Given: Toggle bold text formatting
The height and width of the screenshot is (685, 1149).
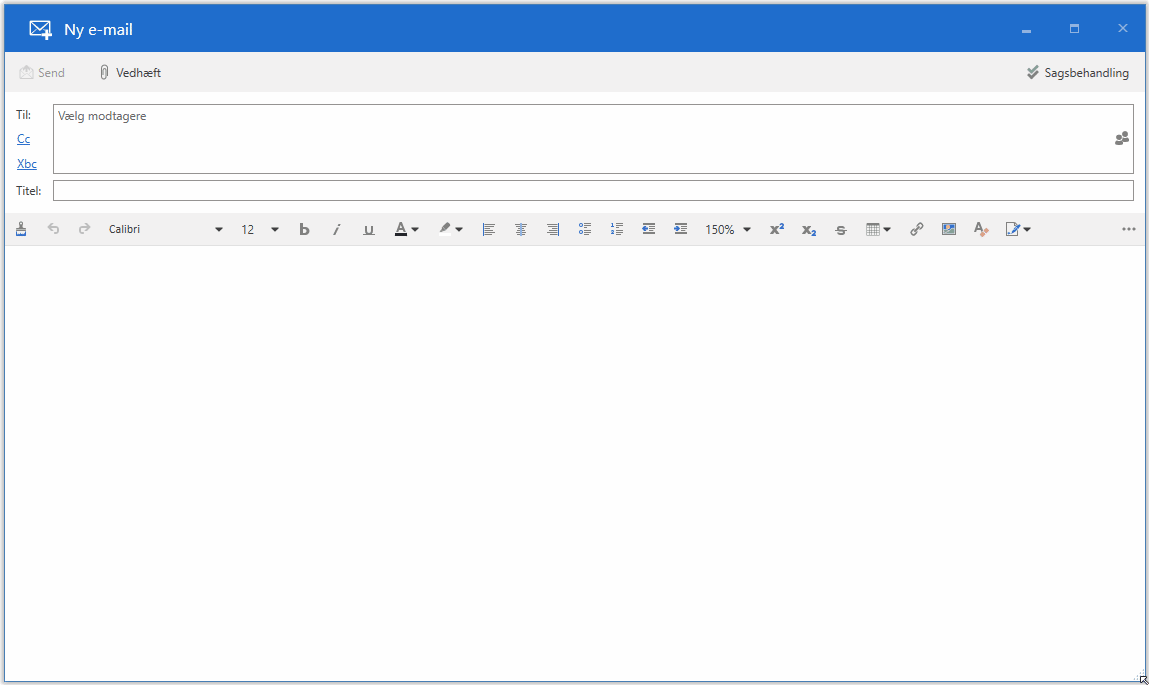Looking at the screenshot, I should (304, 229).
